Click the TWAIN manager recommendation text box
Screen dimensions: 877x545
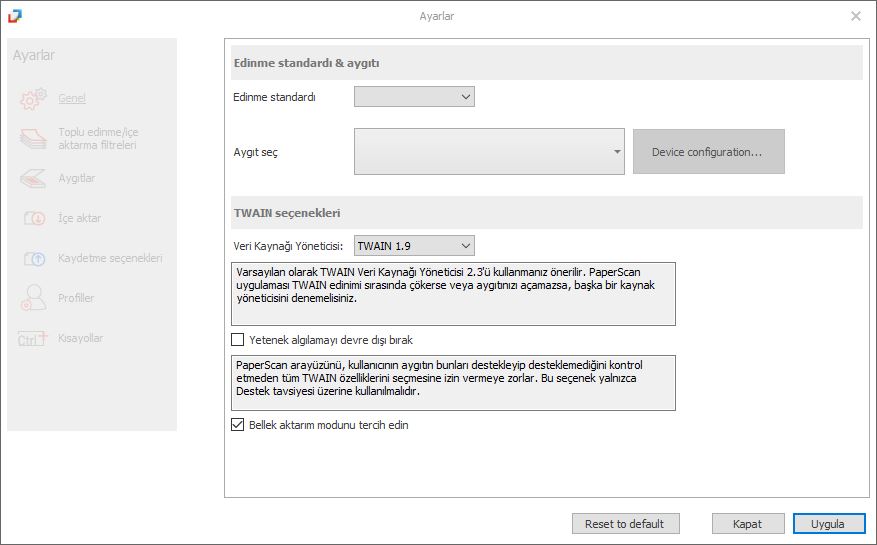click(453, 294)
